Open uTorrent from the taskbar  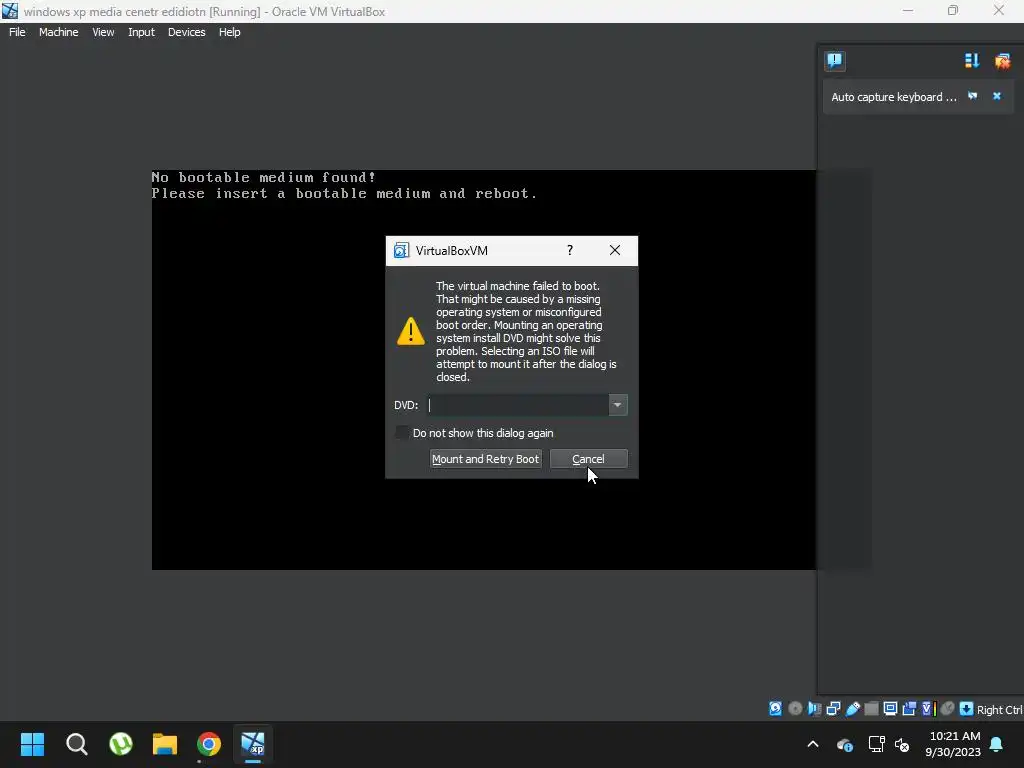121,744
